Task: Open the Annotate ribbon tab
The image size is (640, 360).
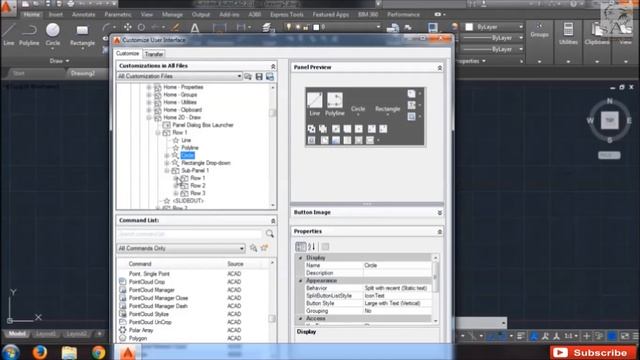Action: 83,14
